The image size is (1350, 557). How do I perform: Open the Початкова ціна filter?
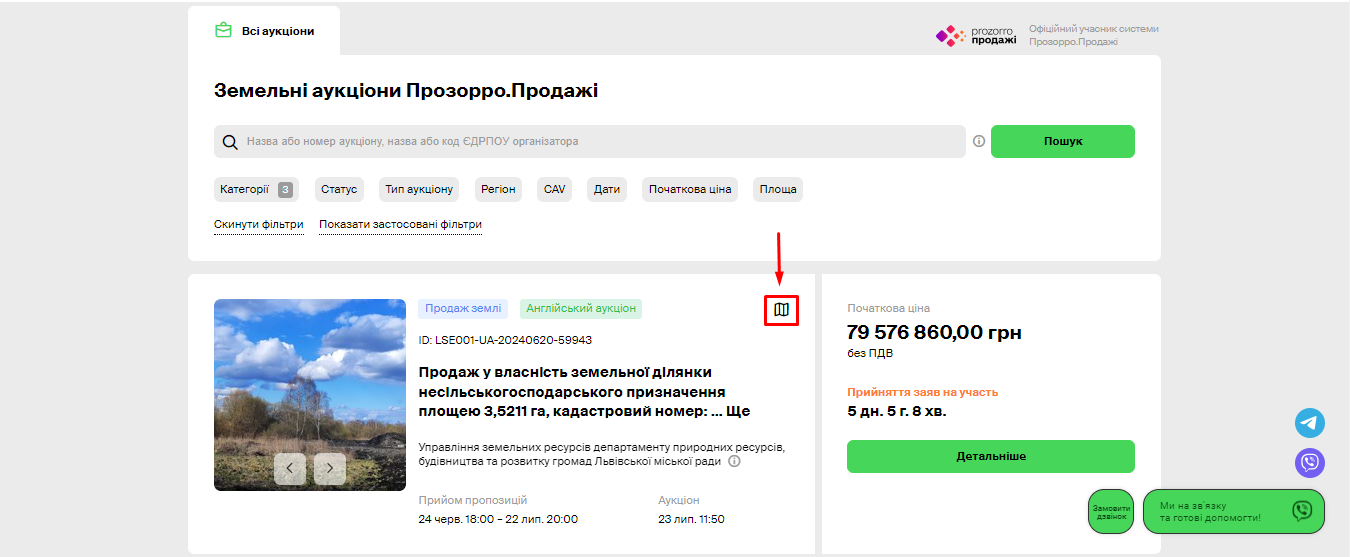point(689,189)
